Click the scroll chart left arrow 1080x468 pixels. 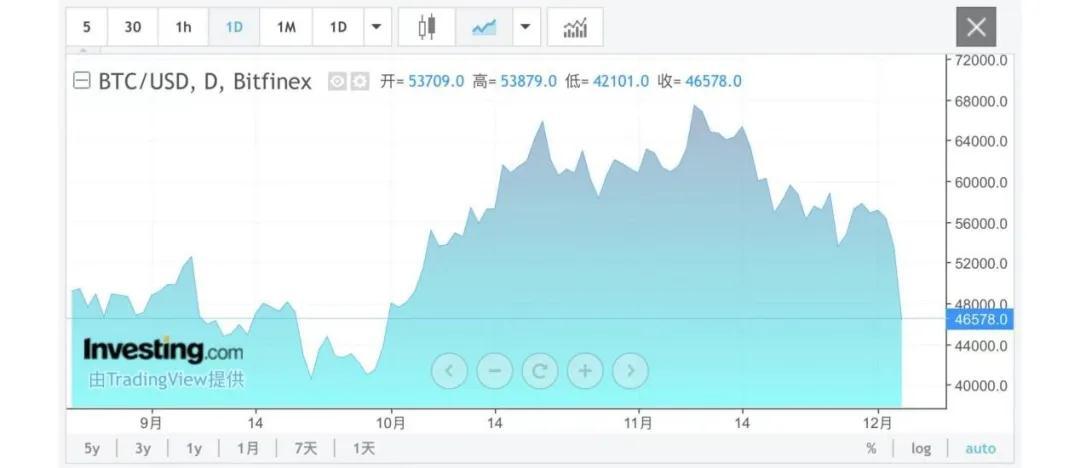pyautogui.click(x=449, y=371)
